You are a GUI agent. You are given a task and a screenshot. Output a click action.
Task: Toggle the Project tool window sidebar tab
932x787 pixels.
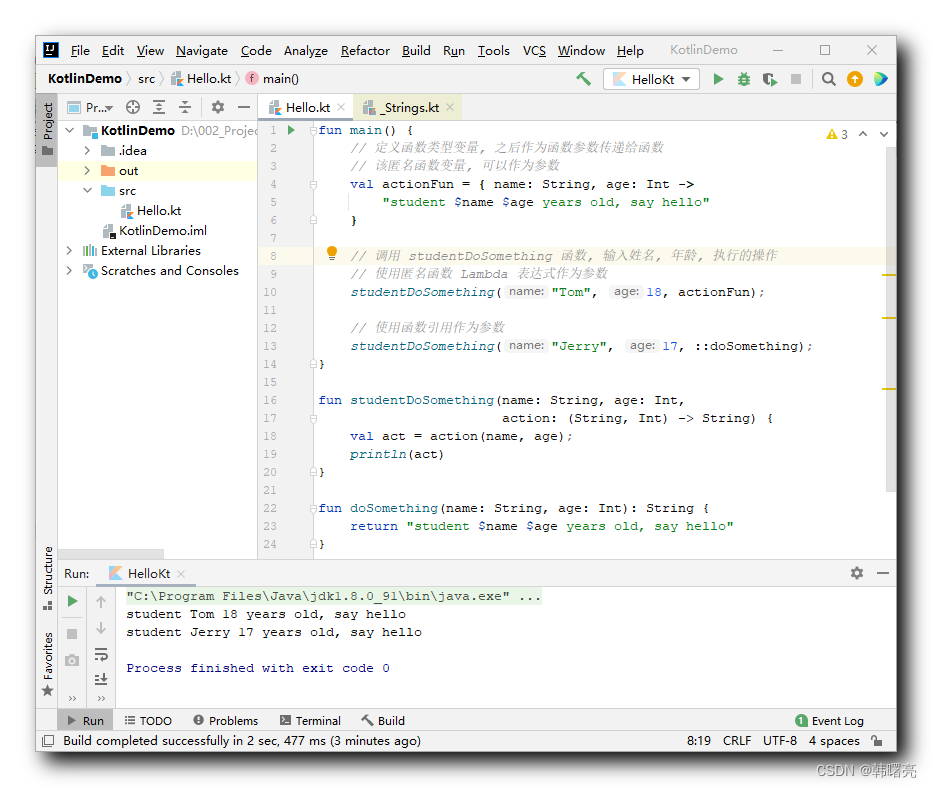click(x=47, y=129)
